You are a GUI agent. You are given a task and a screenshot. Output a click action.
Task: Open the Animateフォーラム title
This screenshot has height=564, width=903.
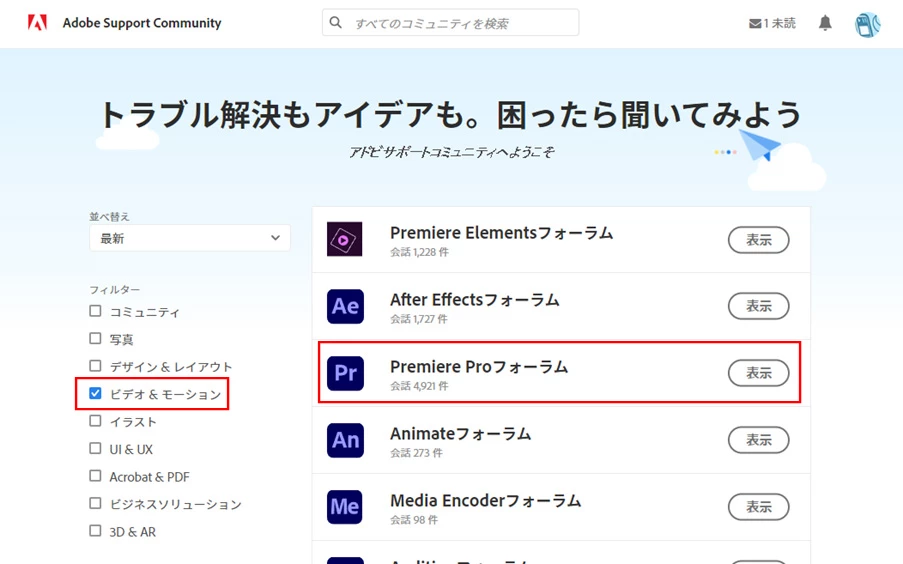(x=461, y=433)
